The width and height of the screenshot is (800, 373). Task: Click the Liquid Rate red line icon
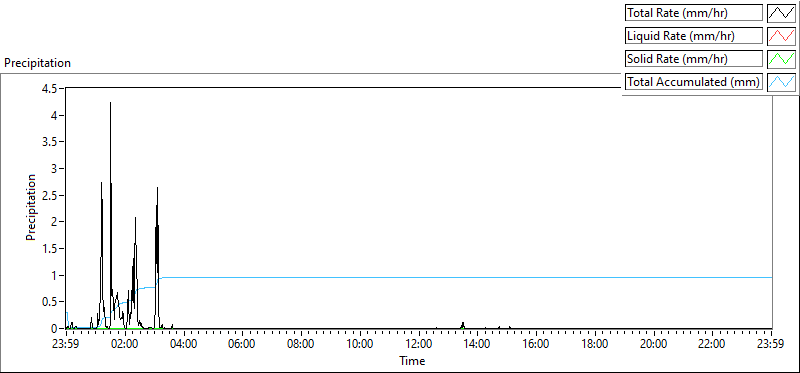[x=782, y=36]
